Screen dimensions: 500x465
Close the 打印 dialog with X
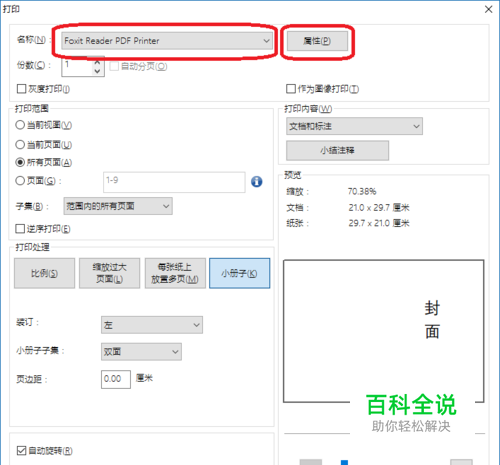[x=488, y=9]
